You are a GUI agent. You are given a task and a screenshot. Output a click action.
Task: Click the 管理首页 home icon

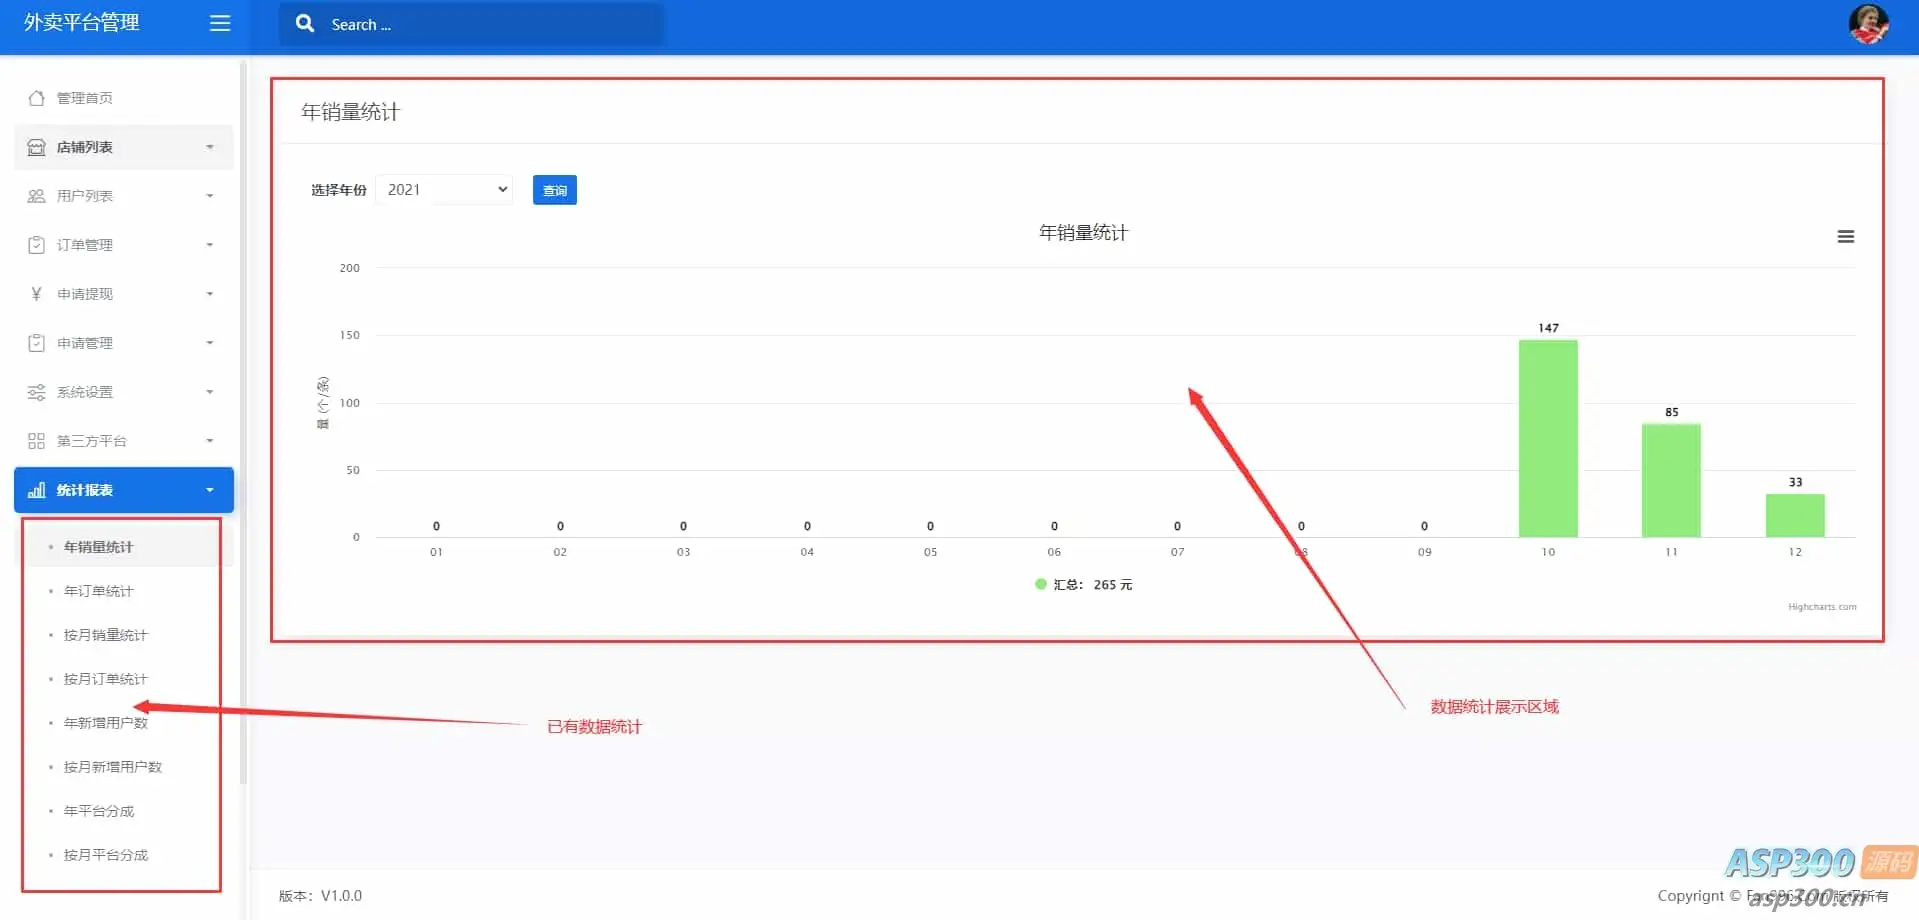pyautogui.click(x=37, y=98)
